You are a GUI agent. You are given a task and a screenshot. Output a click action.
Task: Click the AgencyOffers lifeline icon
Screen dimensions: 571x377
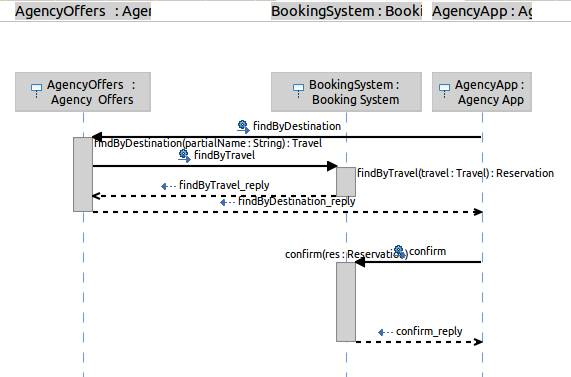pyautogui.click(x=36, y=91)
